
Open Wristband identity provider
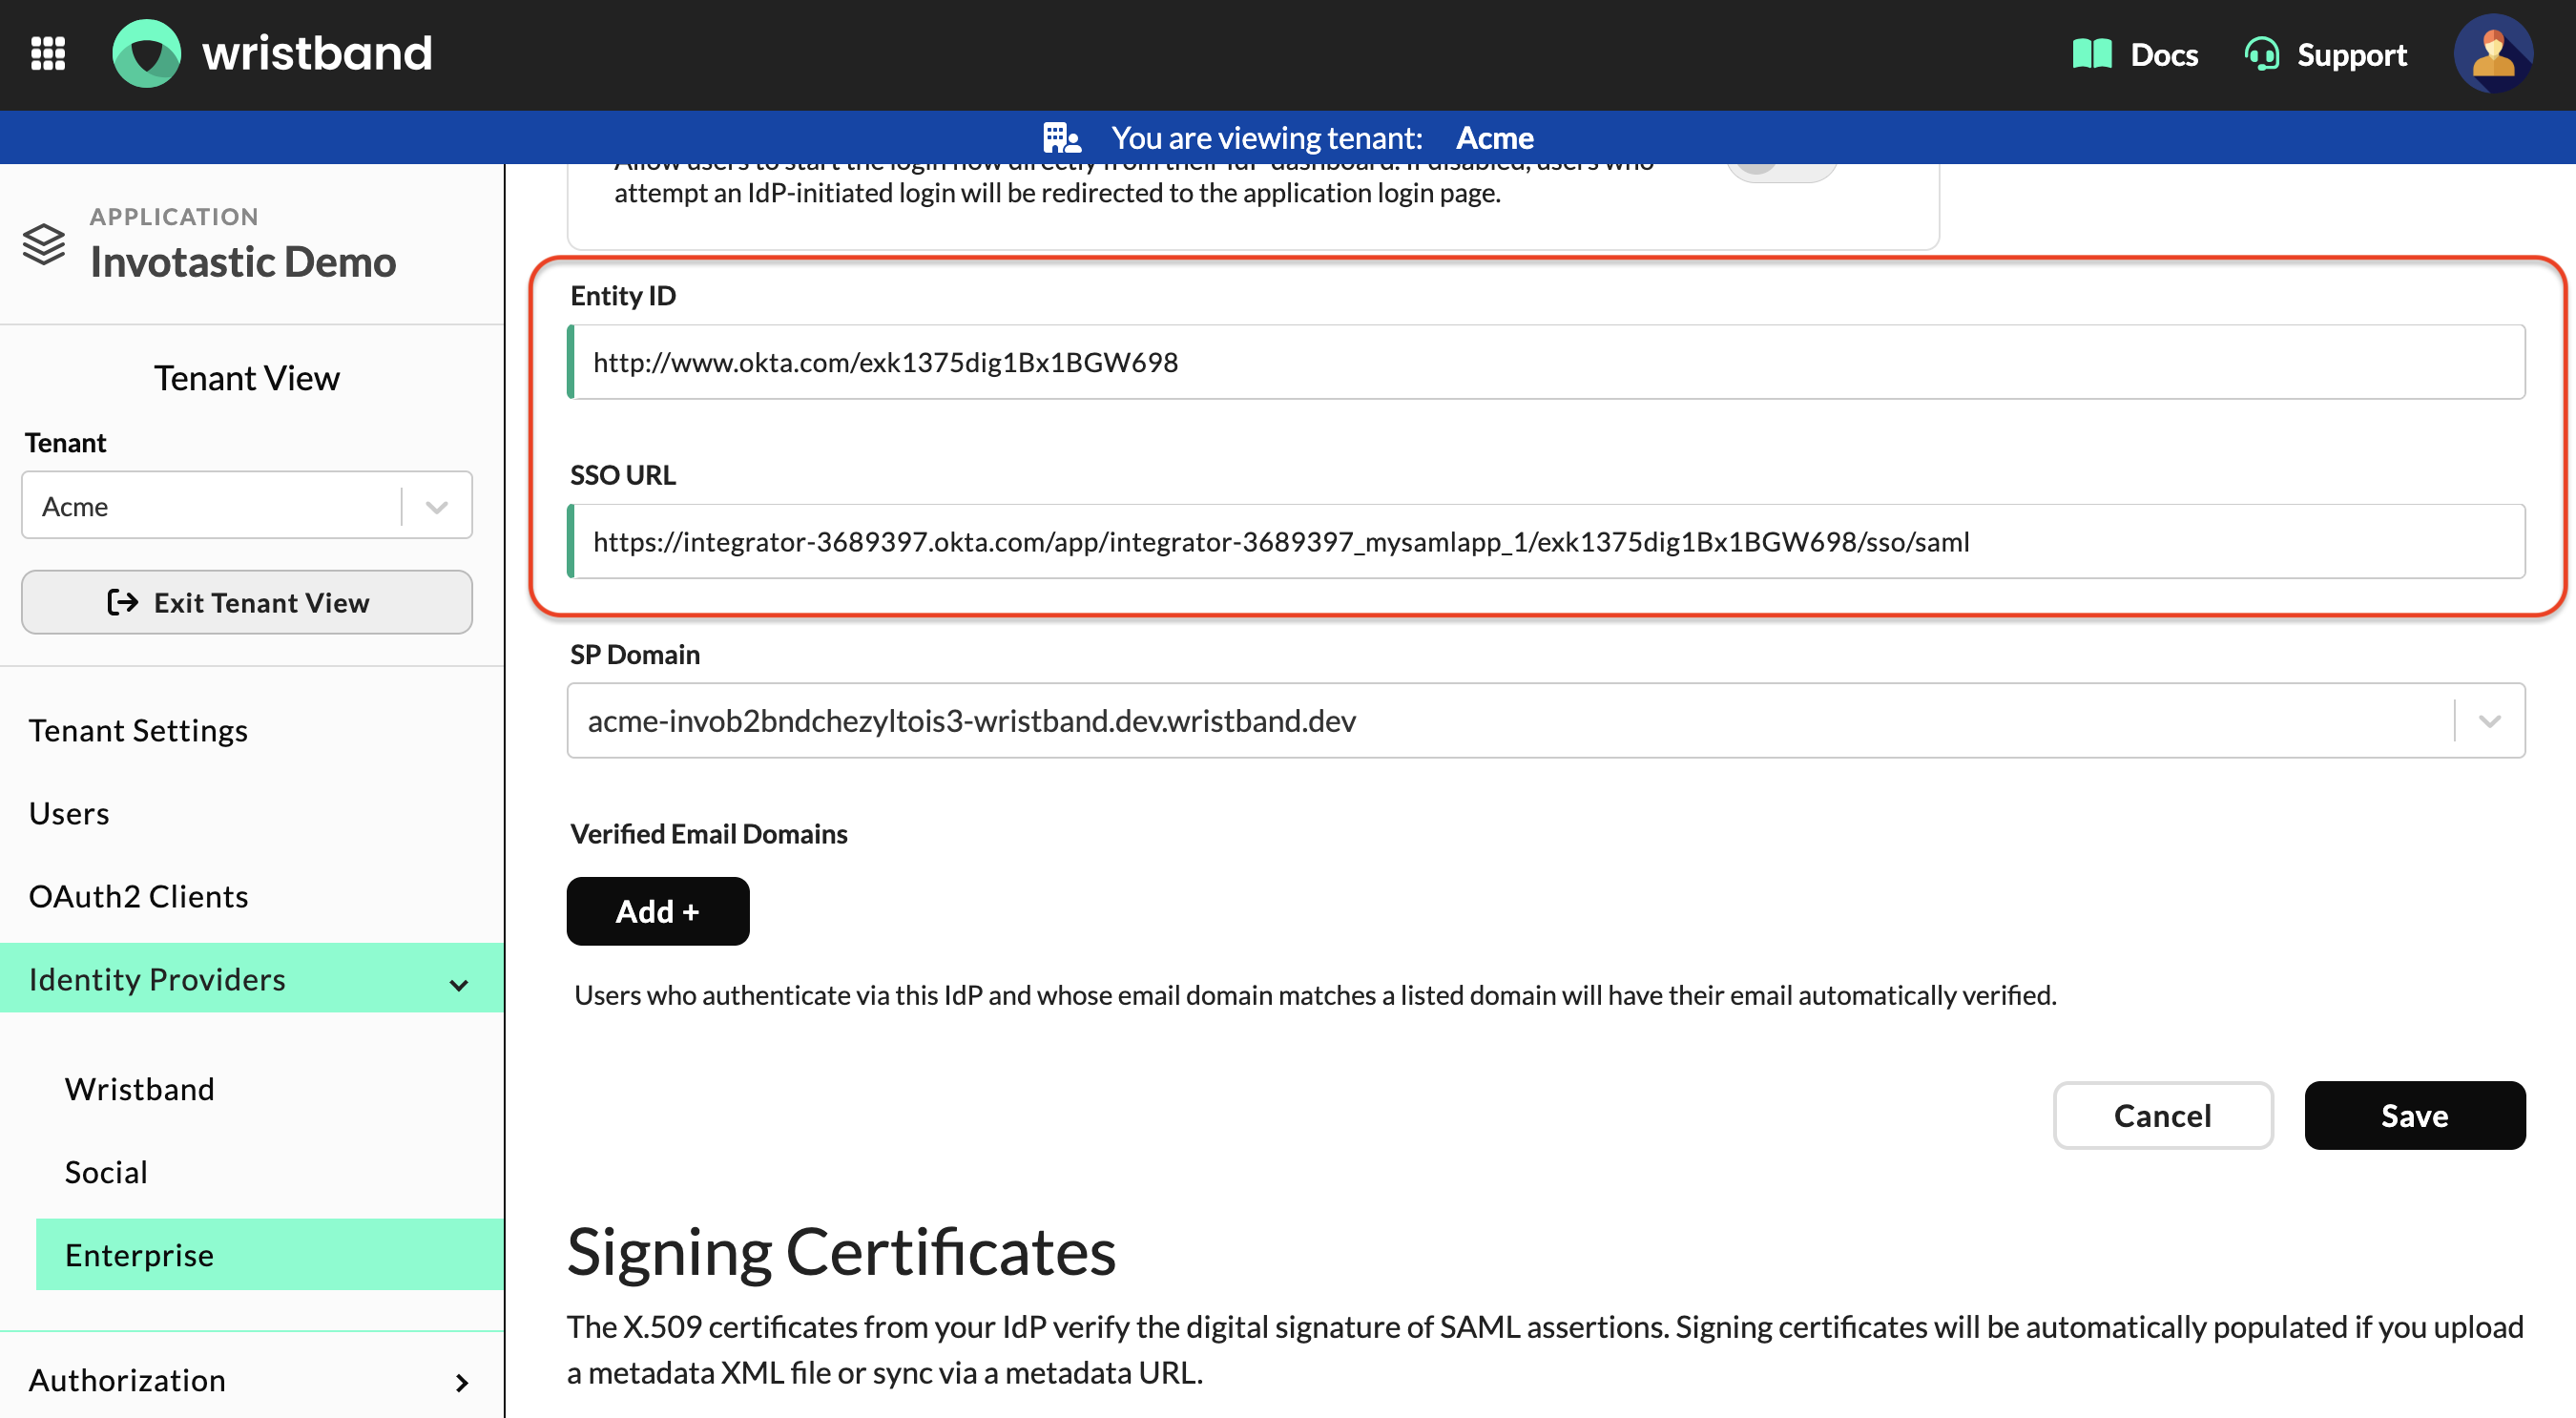[140, 1088]
